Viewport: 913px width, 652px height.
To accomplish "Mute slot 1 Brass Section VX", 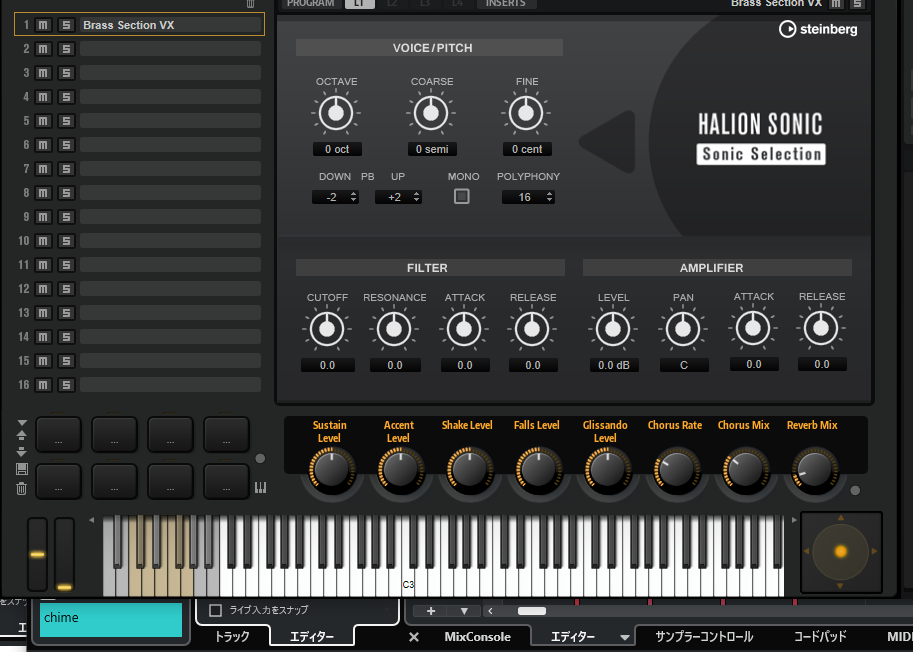I will point(43,25).
